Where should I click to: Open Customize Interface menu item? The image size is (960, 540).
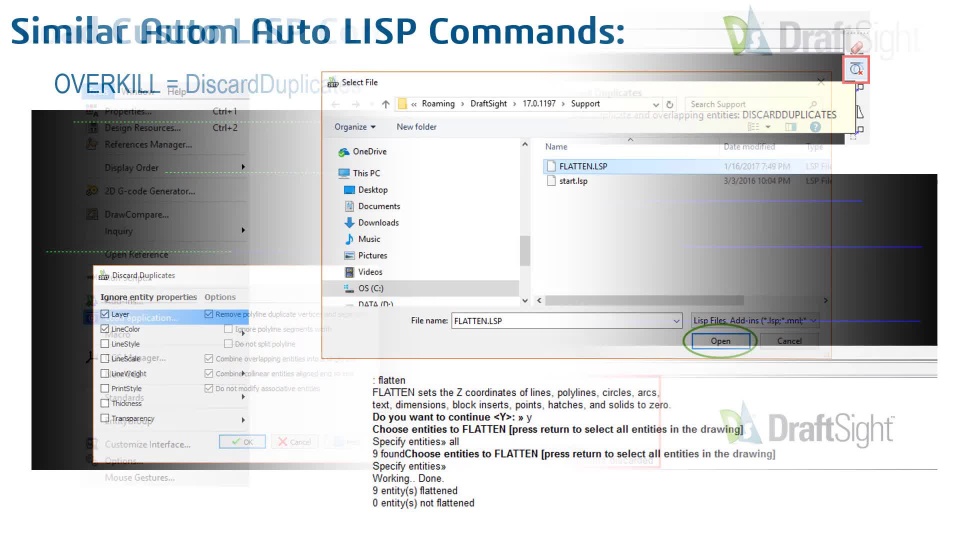click(147, 444)
